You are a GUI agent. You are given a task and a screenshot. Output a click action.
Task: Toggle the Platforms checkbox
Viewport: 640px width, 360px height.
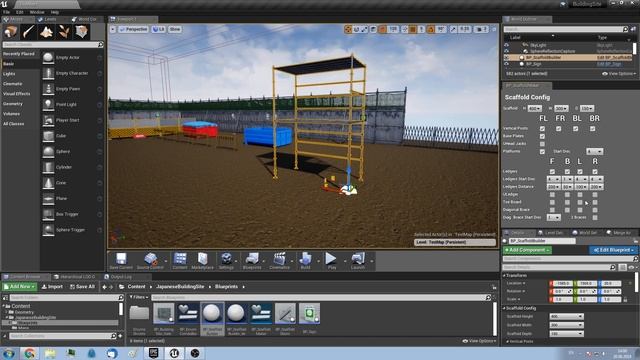click(542, 151)
